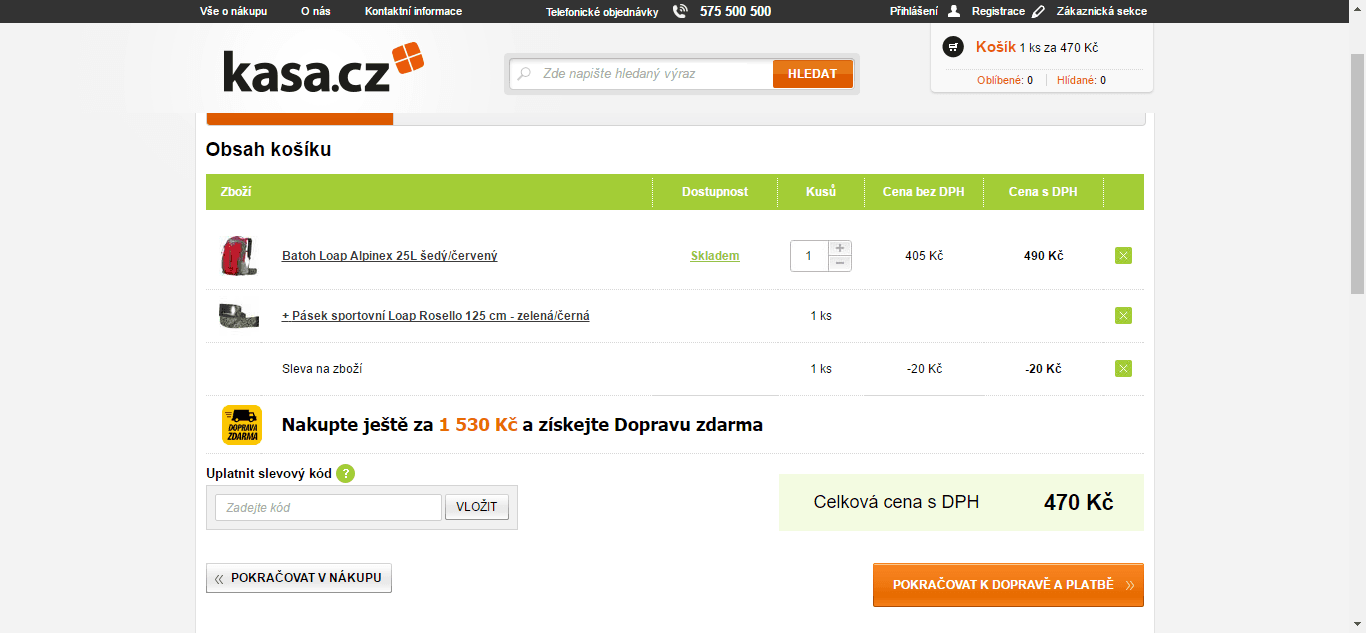
Task: Click the Doprava zdarma truck icon
Action: point(241,425)
